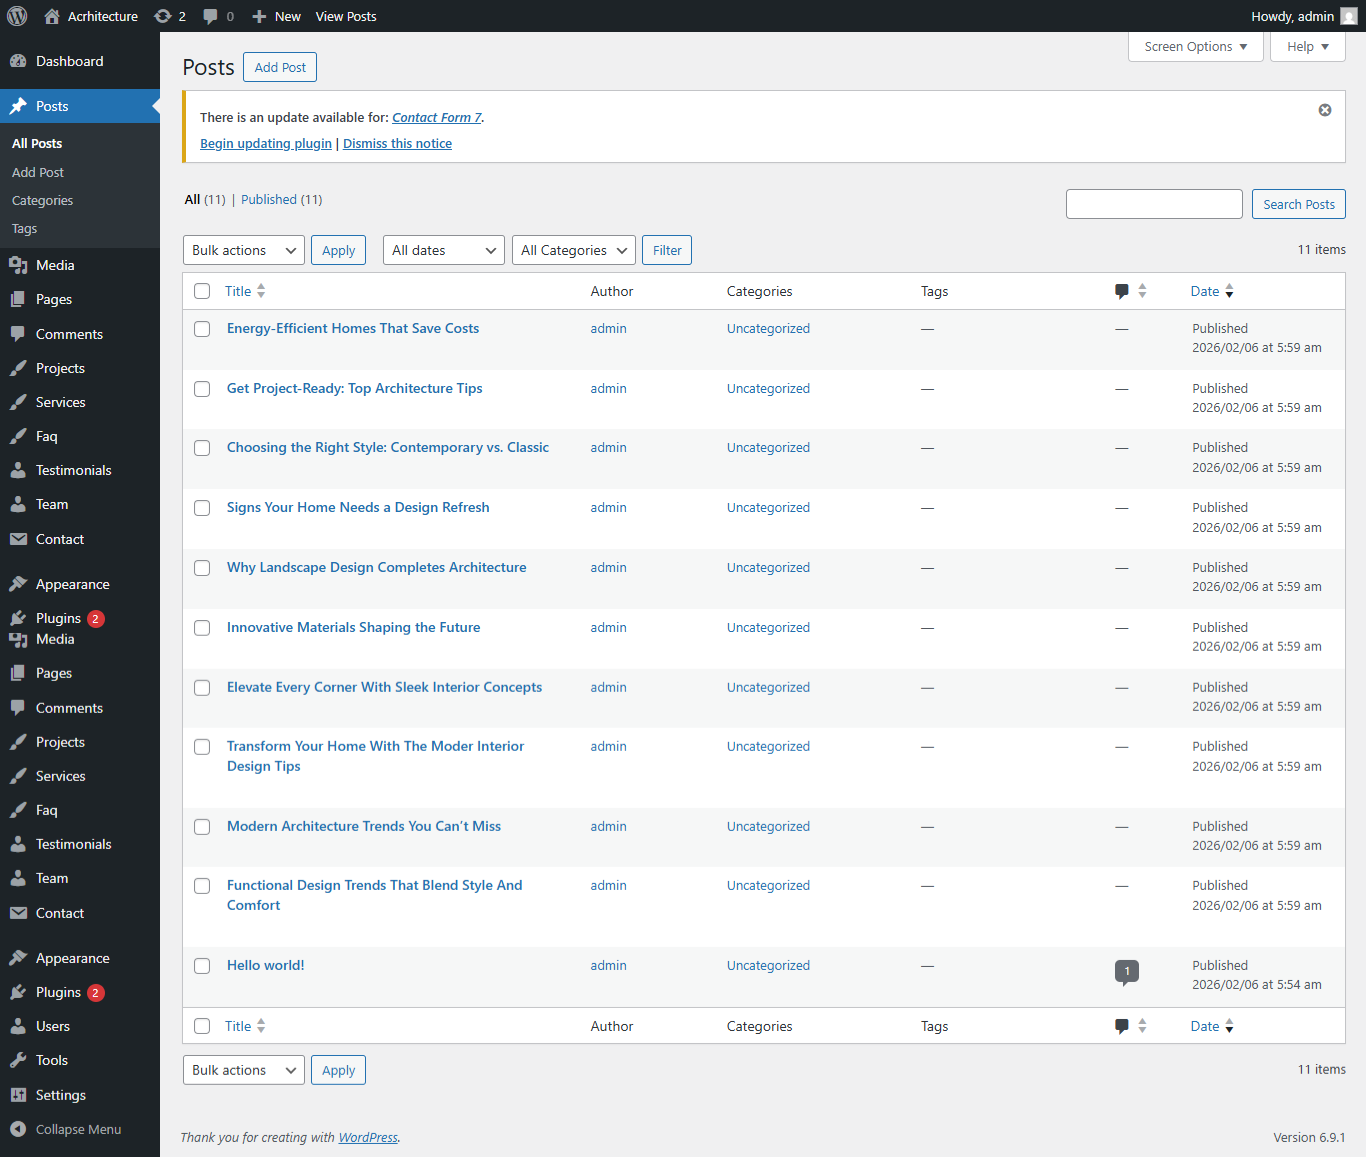Expand the Screen Options panel
Screen dimensions: 1366x1157
pyautogui.click(x=1195, y=47)
